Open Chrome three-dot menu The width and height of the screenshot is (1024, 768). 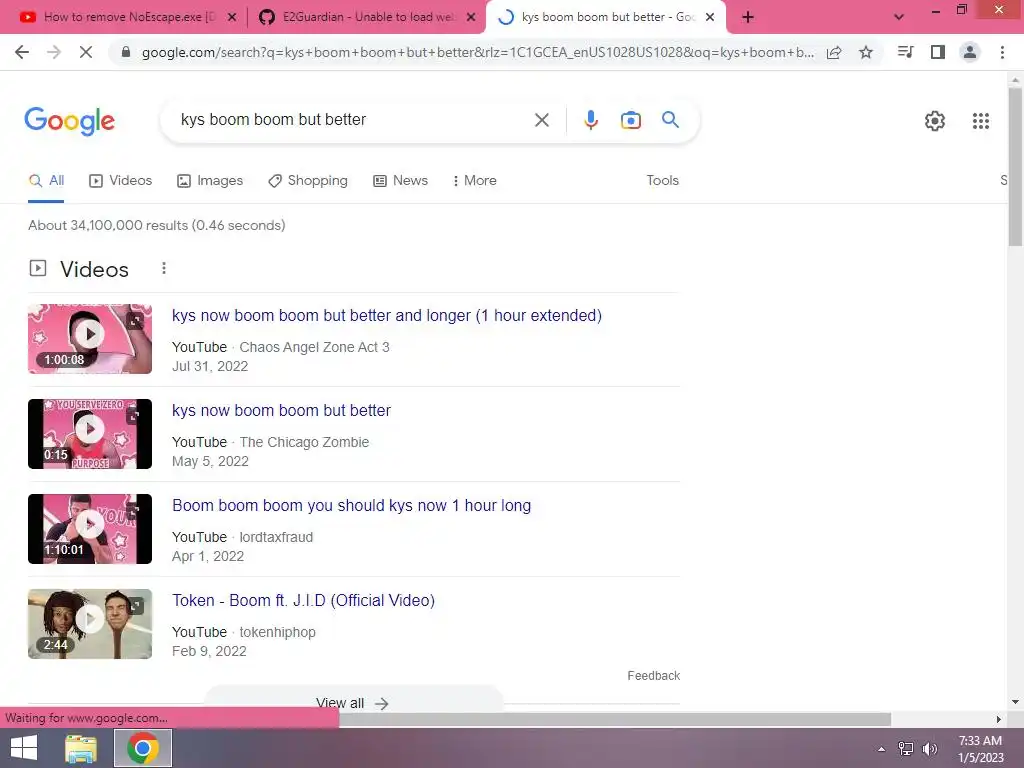coord(1002,52)
